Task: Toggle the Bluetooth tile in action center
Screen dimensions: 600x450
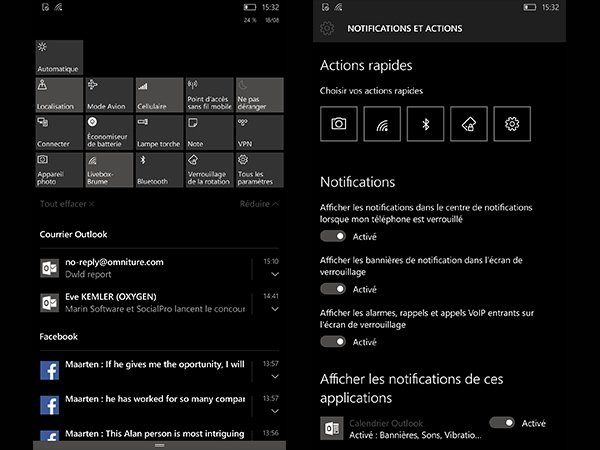Action: (x=160, y=170)
